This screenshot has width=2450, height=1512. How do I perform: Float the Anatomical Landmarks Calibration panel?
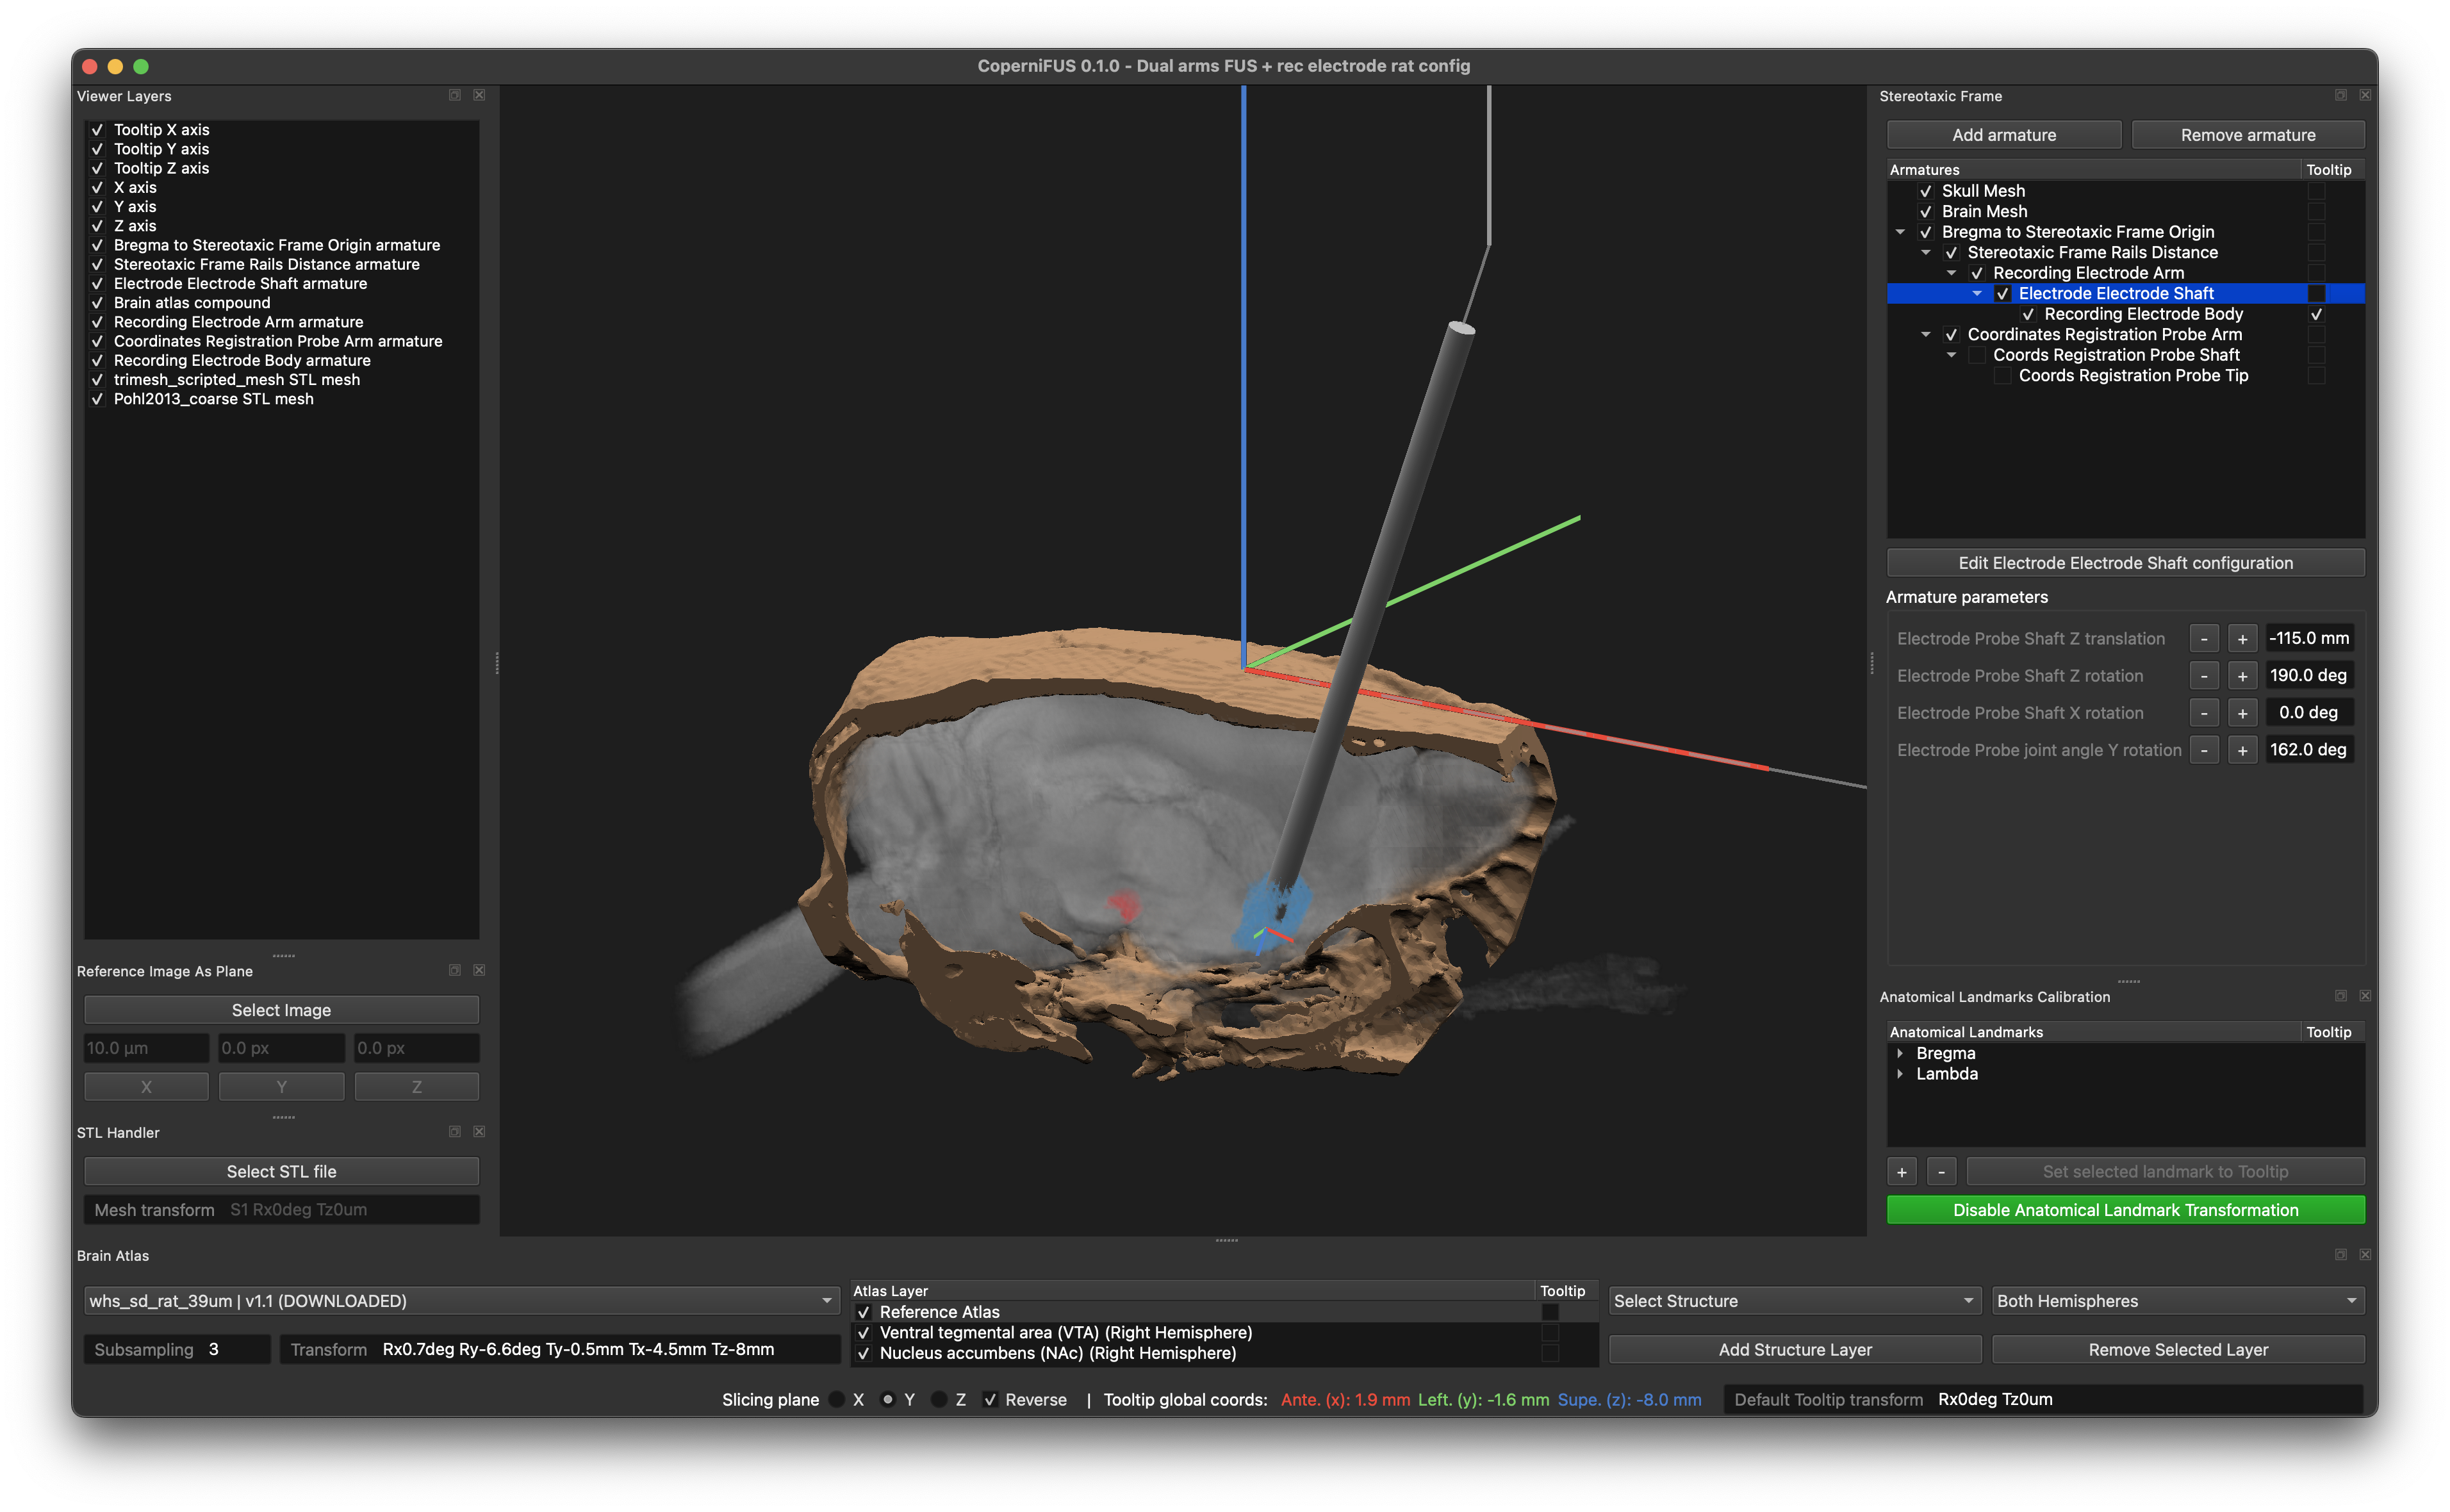[x=2341, y=996]
